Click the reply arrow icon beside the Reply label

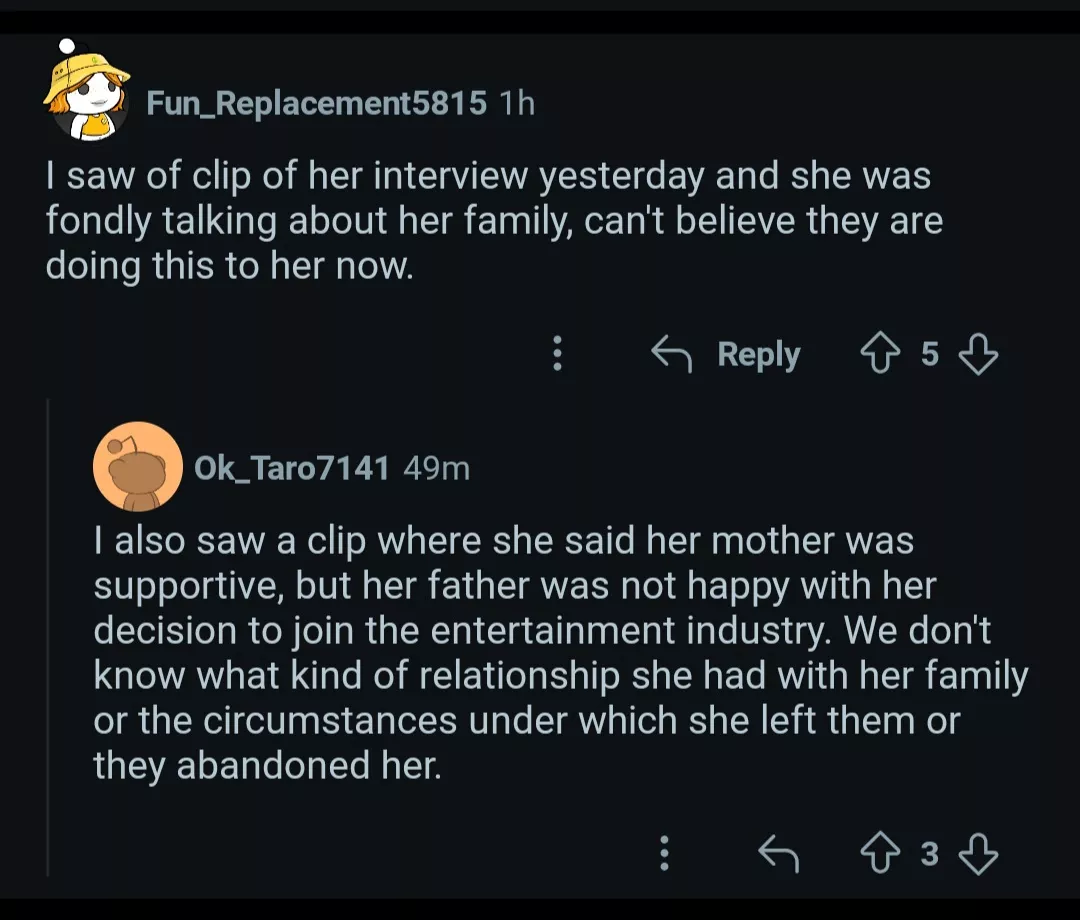pos(672,354)
